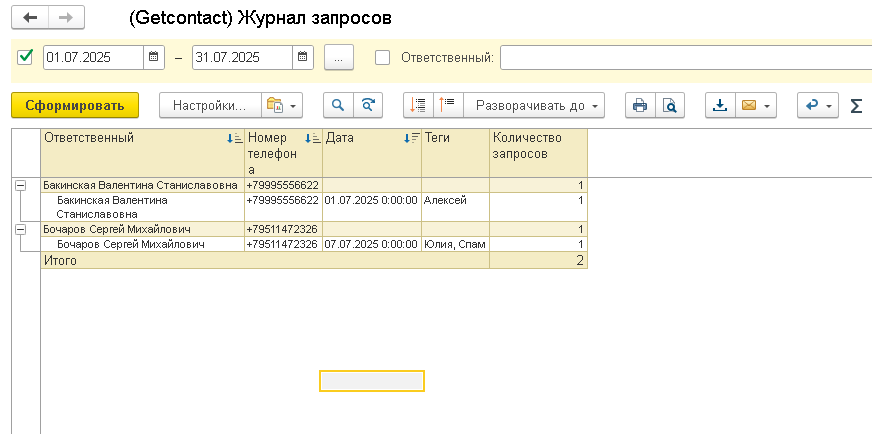Screen dimensions: 872x434
Task: Collapse the Бакинская Валентина Станиславовна group
Action: (20, 186)
